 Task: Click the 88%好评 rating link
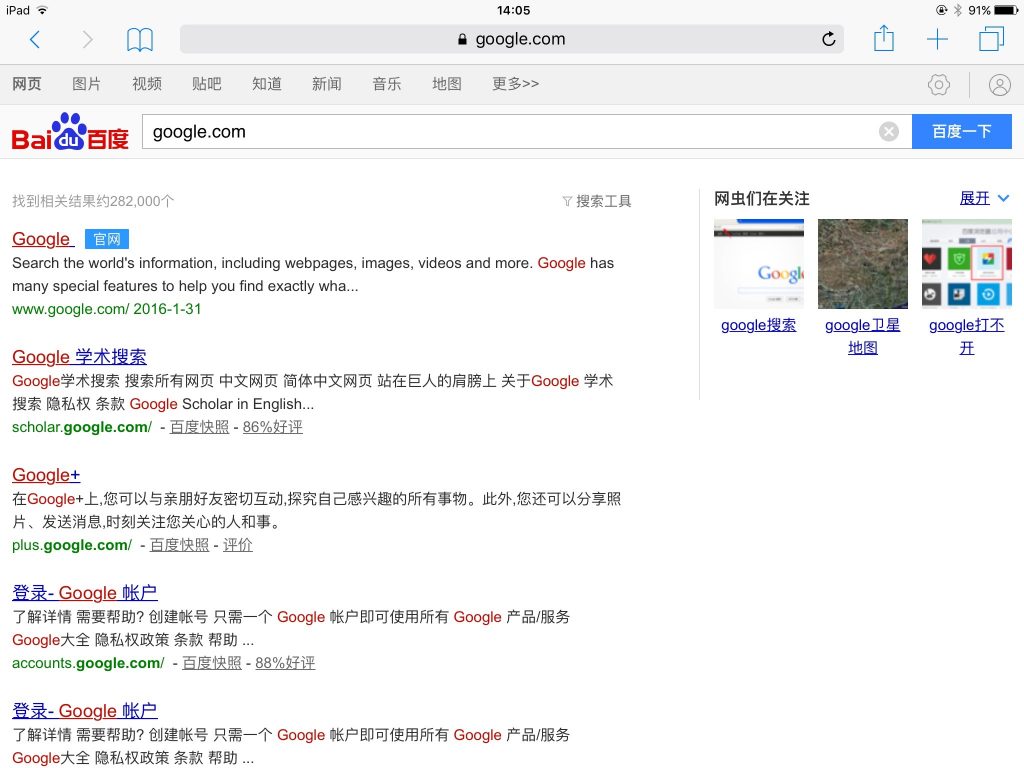click(285, 664)
